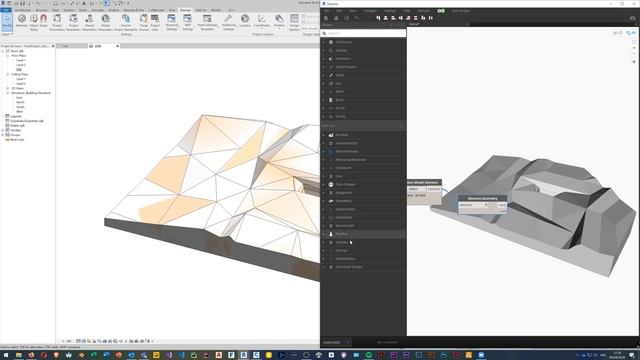Screen dimensions: 640x360
Task: Open the Select dropdown under Modify in Revit
Action: pyautogui.click(x=7, y=34)
